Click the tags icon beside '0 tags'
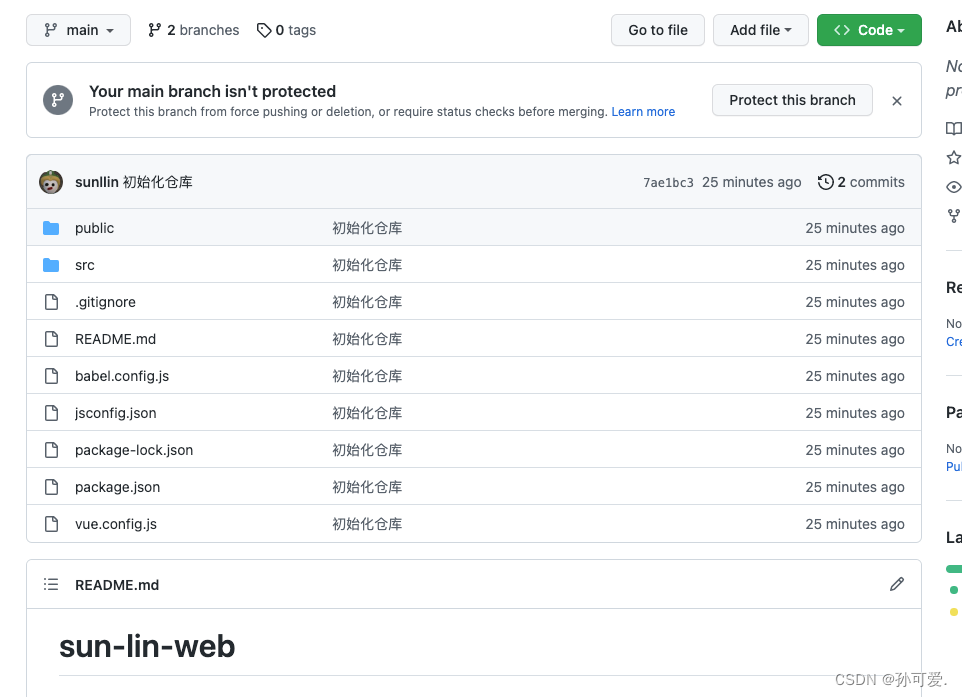Viewport: 962px width, 697px height. pyautogui.click(x=262, y=30)
